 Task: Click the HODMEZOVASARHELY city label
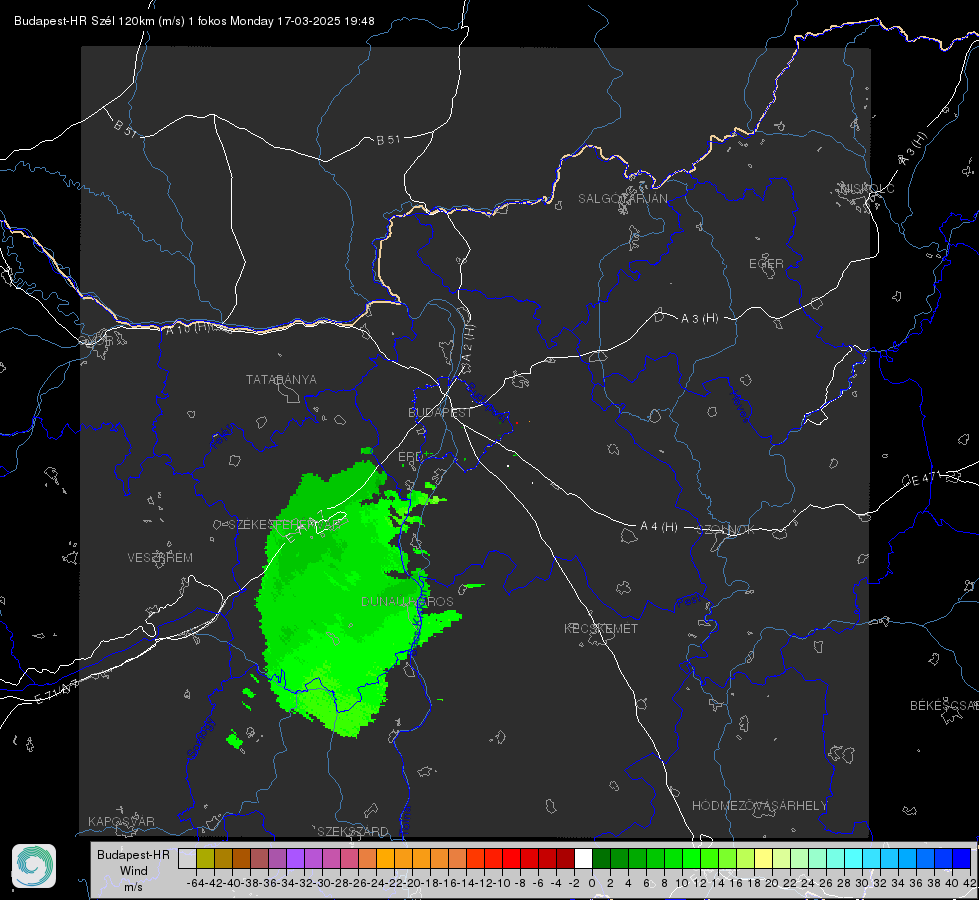[759, 806]
